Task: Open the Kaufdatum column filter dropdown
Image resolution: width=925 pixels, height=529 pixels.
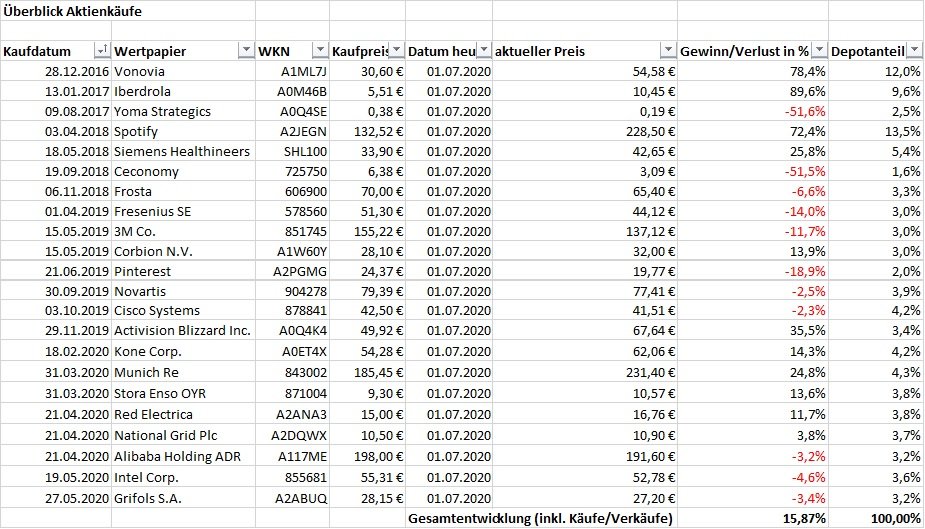Action: (x=102, y=51)
